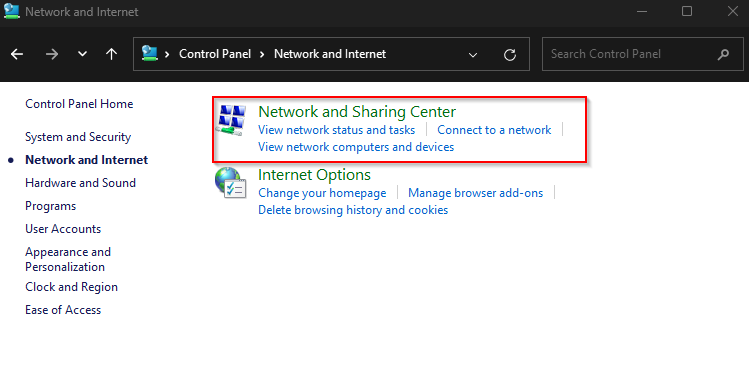Screen dimensions: 749x371
Task: Open Clock and Region category
Action: [x=71, y=287]
